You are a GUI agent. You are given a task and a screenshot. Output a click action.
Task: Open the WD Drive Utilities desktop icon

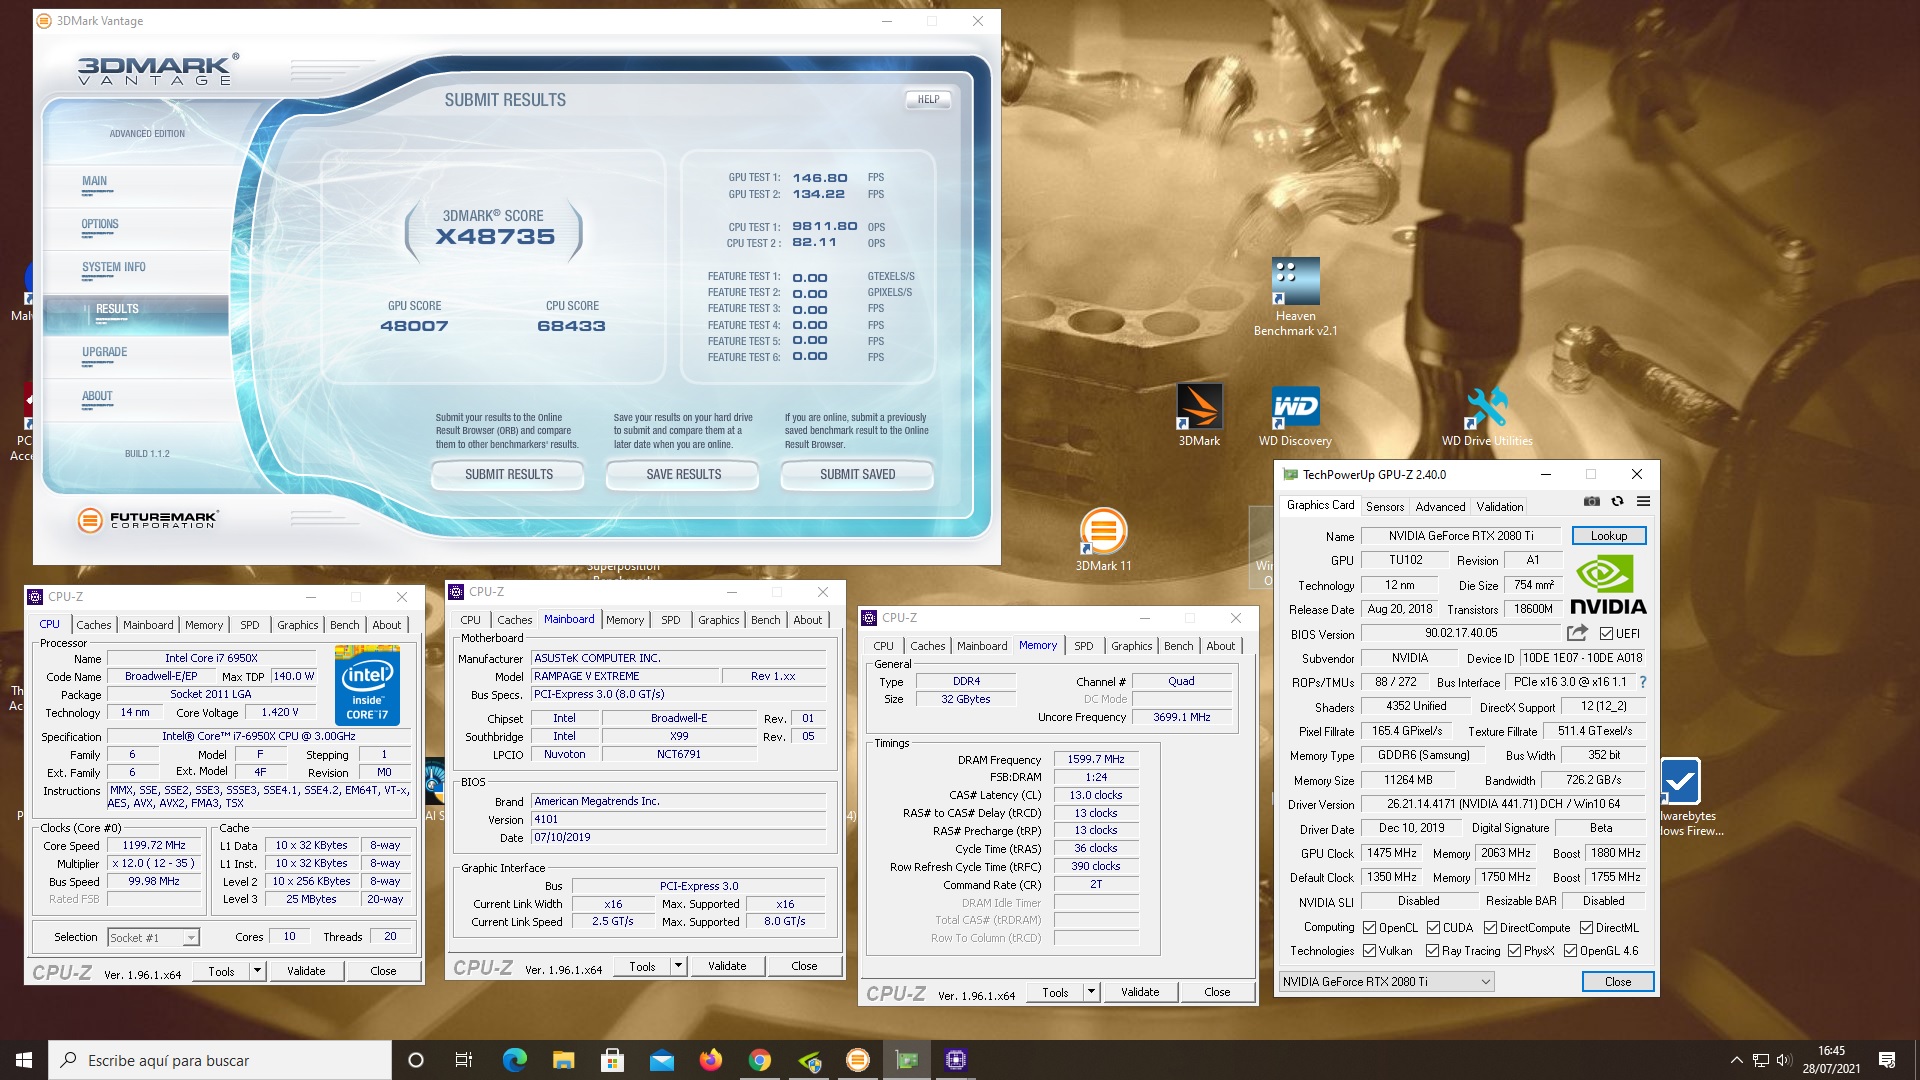1487,414
